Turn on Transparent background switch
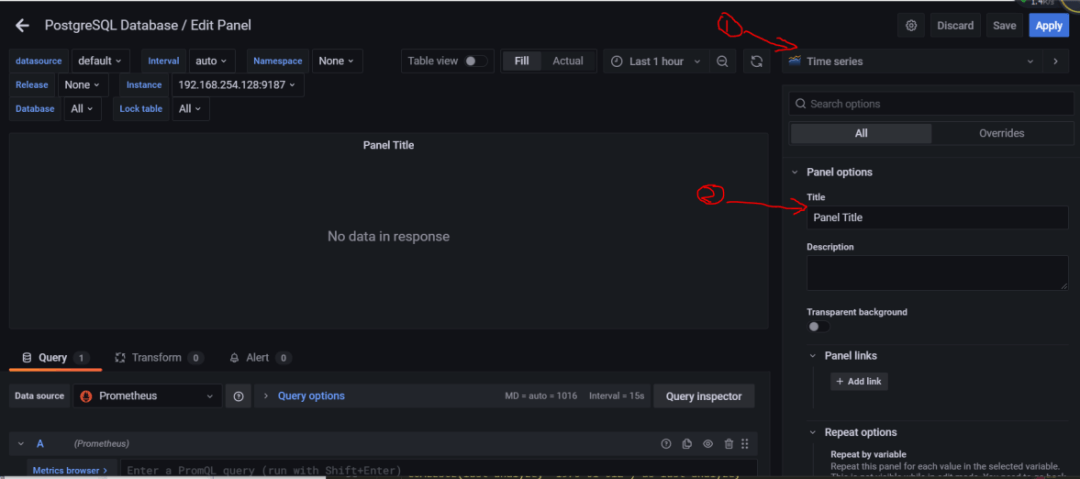Screen dimensions: 1080x479 (x=818, y=326)
